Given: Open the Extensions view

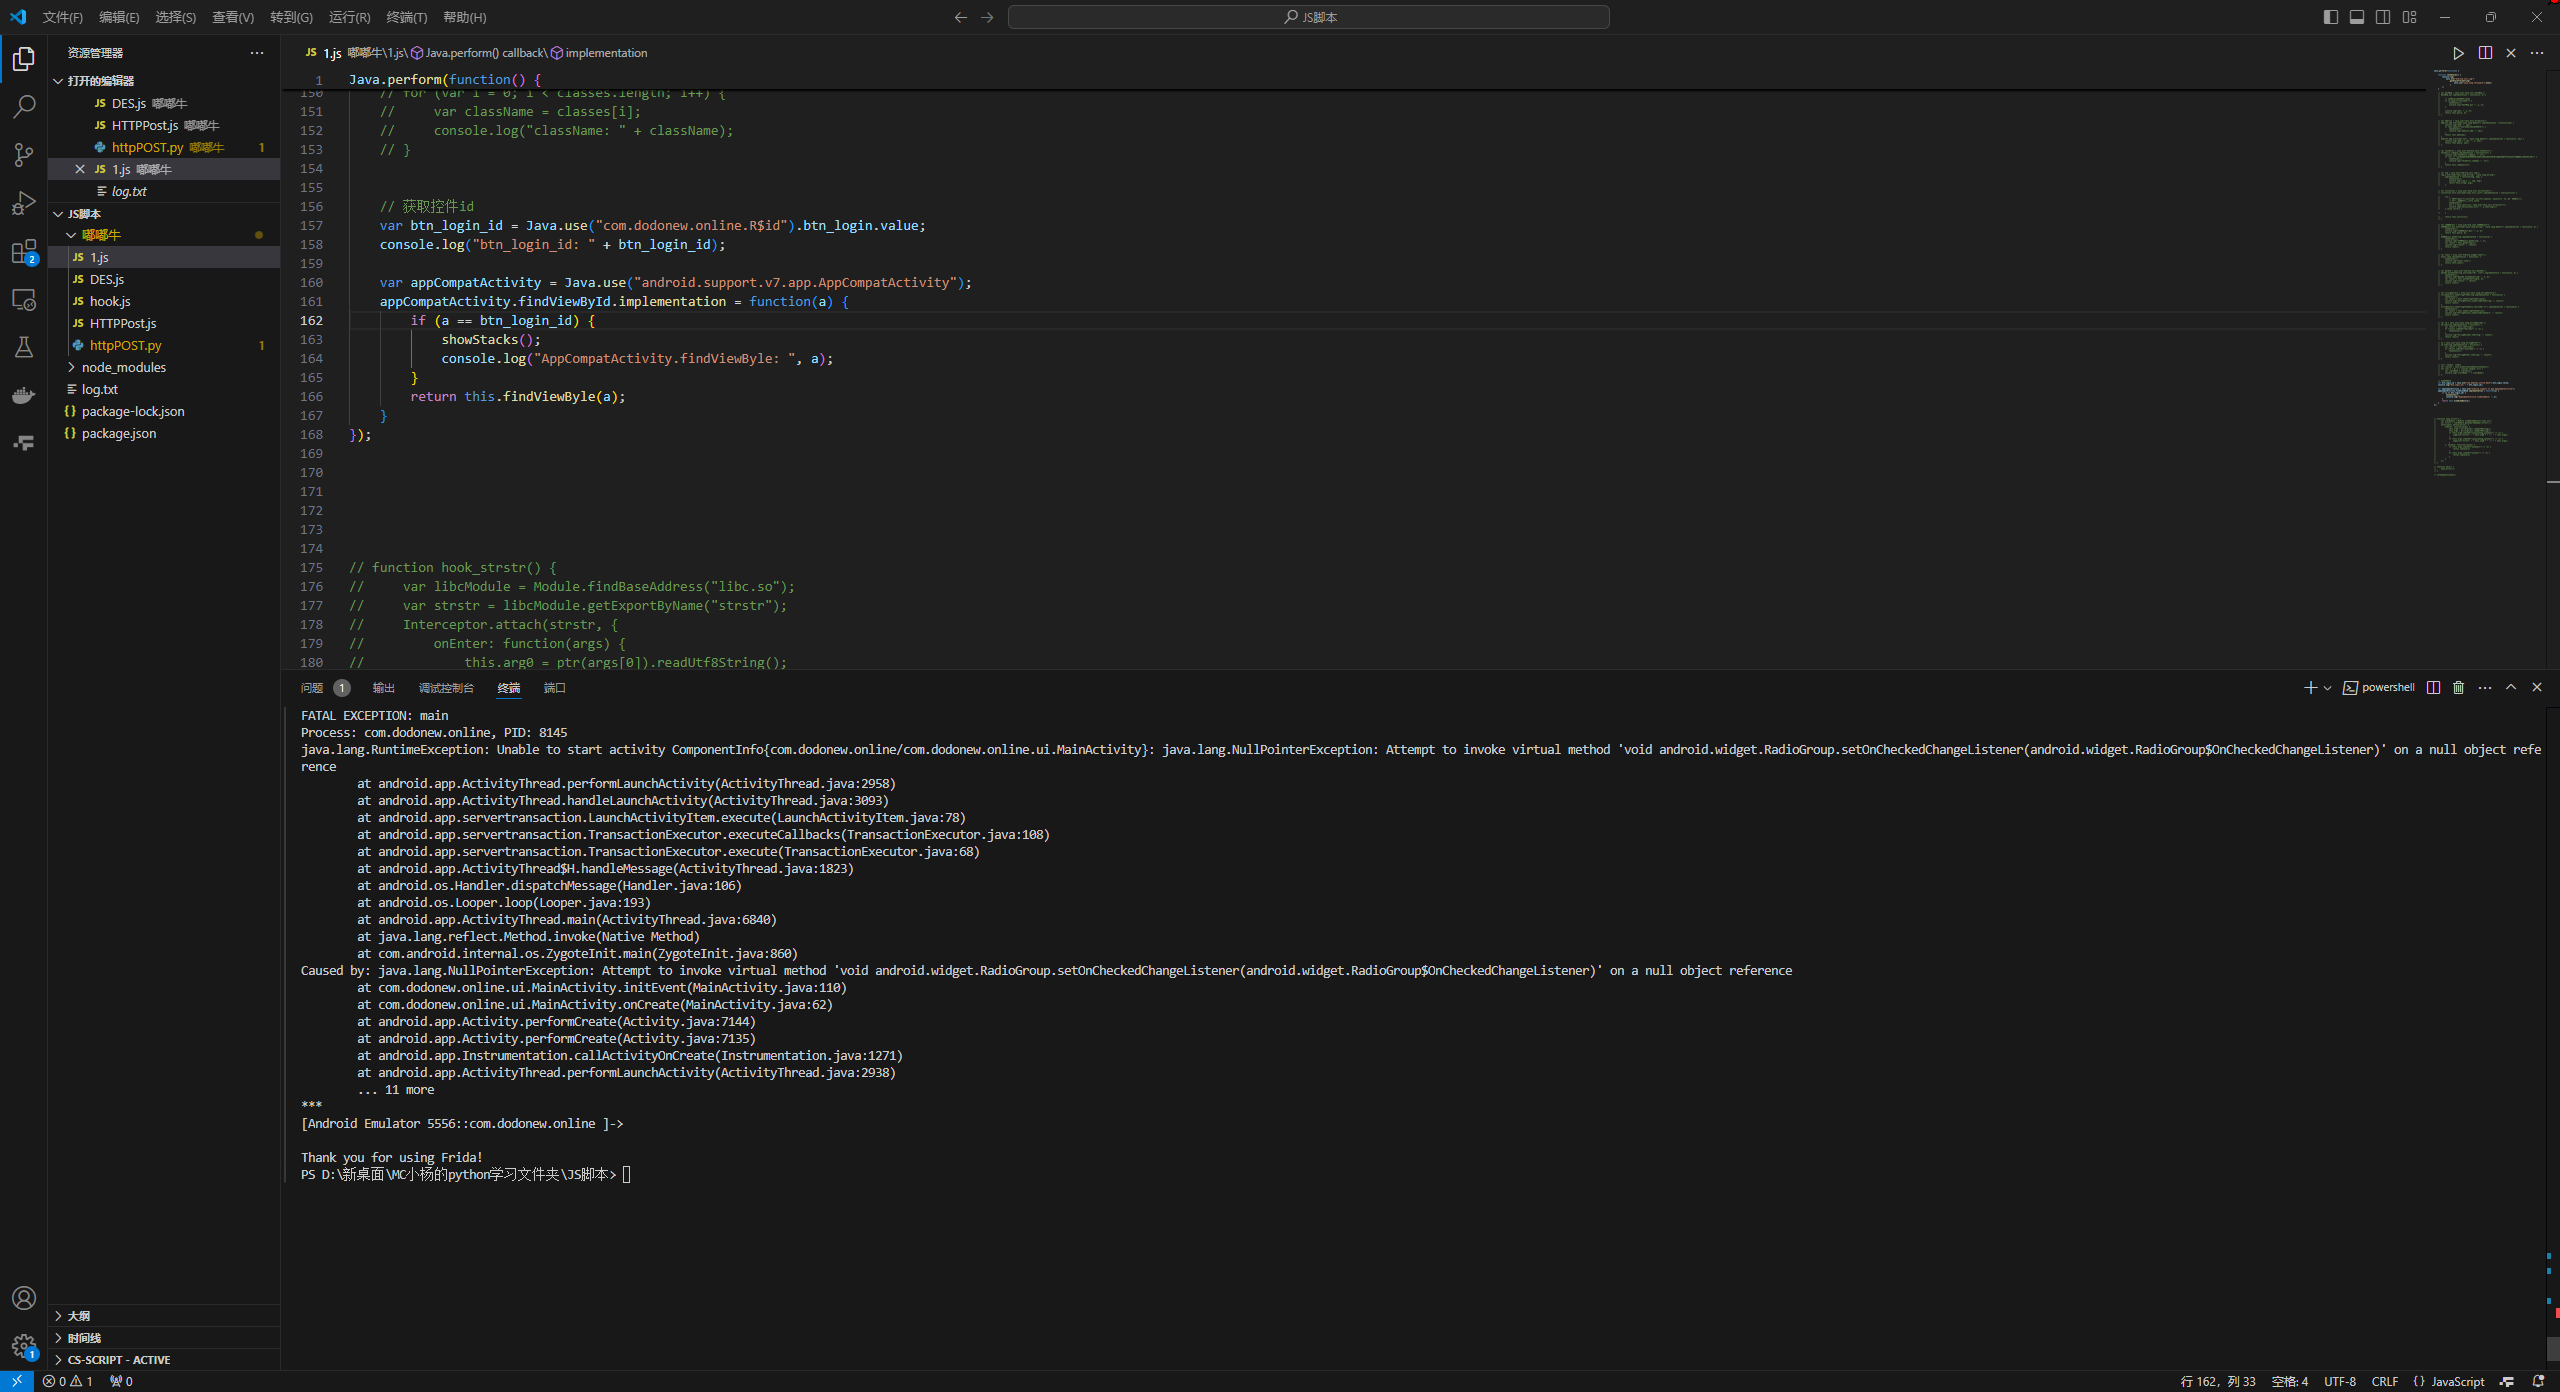Looking at the screenshot, I should 24,252.
